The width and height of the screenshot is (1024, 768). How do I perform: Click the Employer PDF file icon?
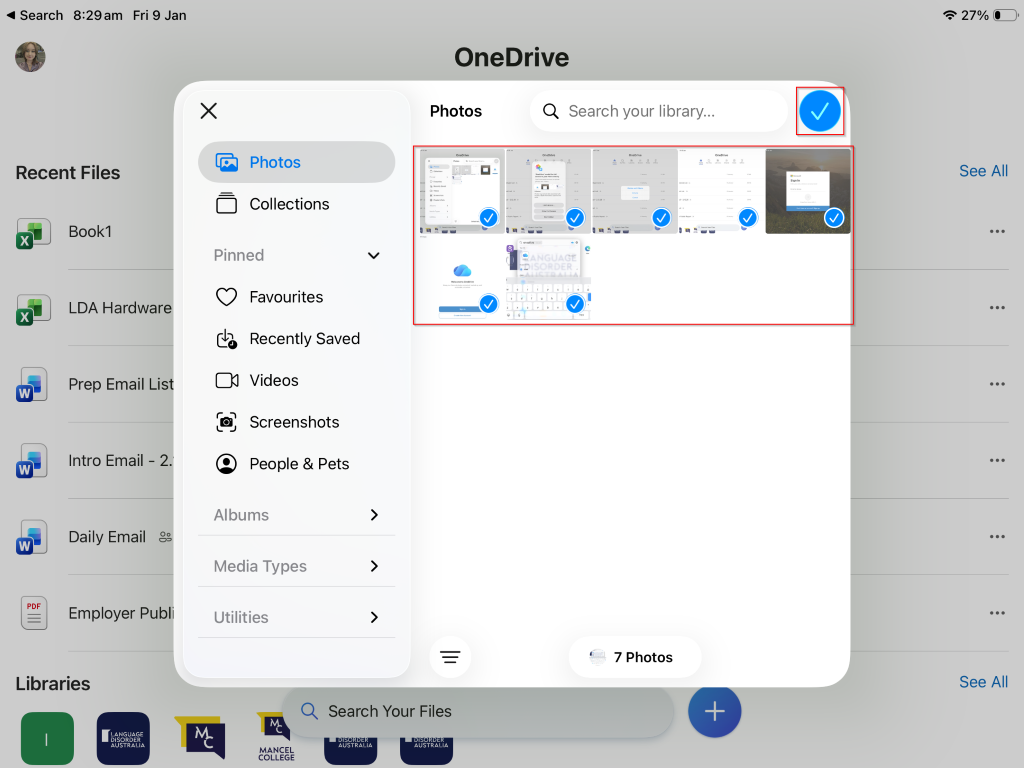pos(34,613)
